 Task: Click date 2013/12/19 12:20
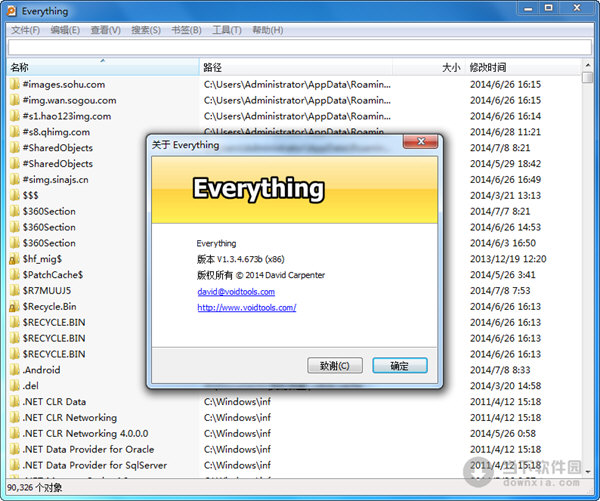[508, 259]
